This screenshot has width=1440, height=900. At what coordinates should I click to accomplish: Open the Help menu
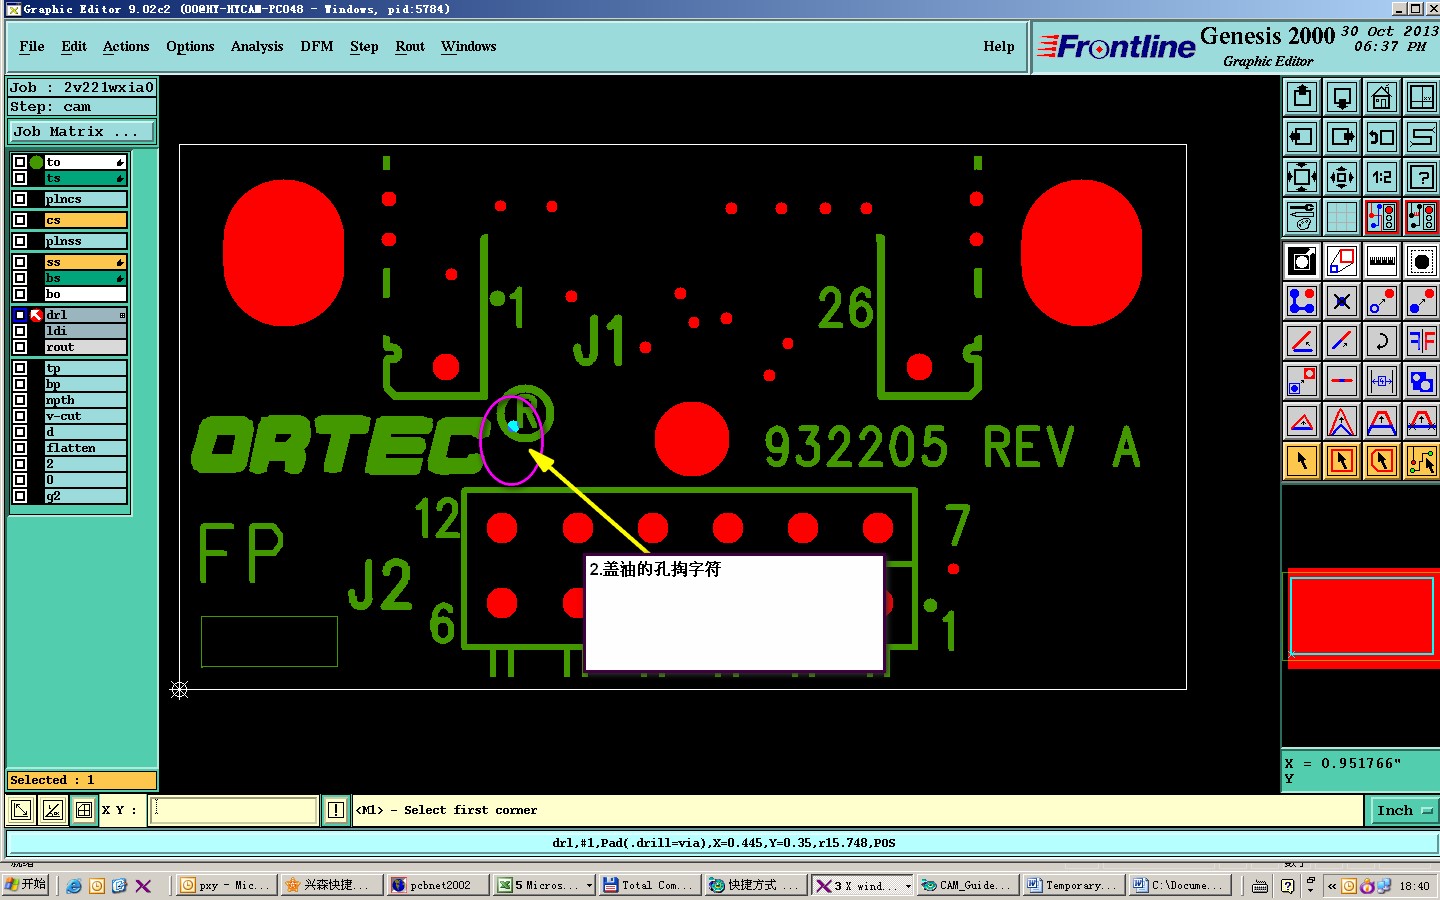pos(999,46)
